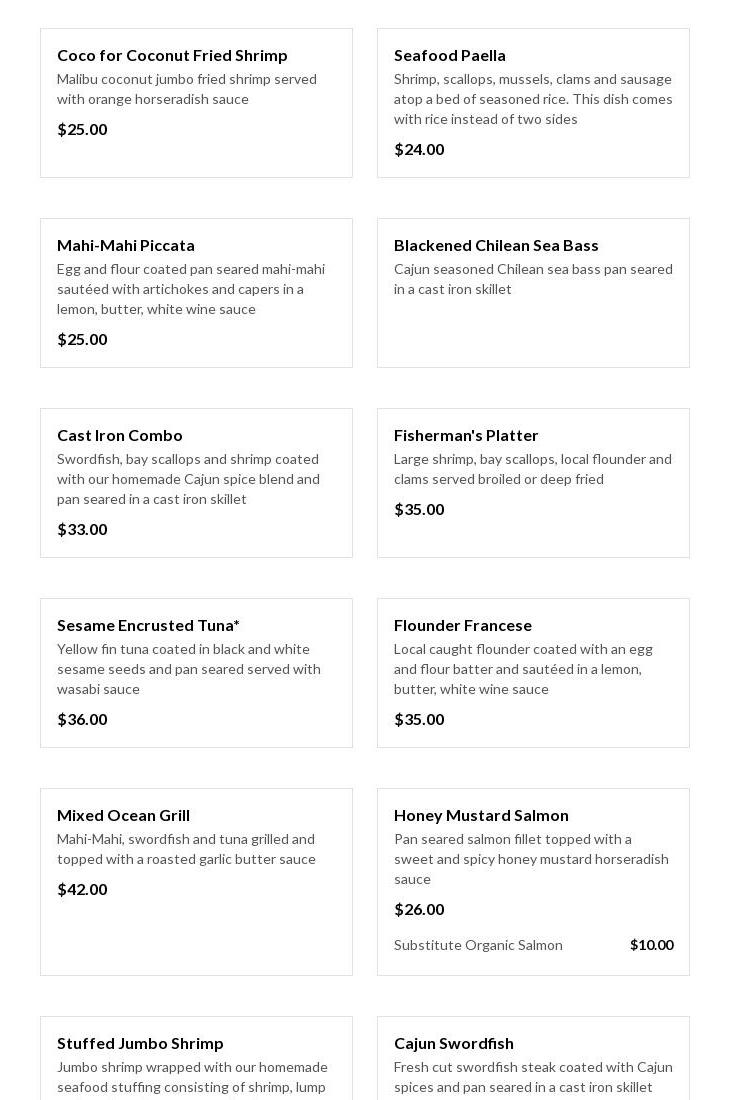Screen dimensions: 730x1100
Task: Click the Mahi-Mahi Piccata title
Action: point(126,245)
